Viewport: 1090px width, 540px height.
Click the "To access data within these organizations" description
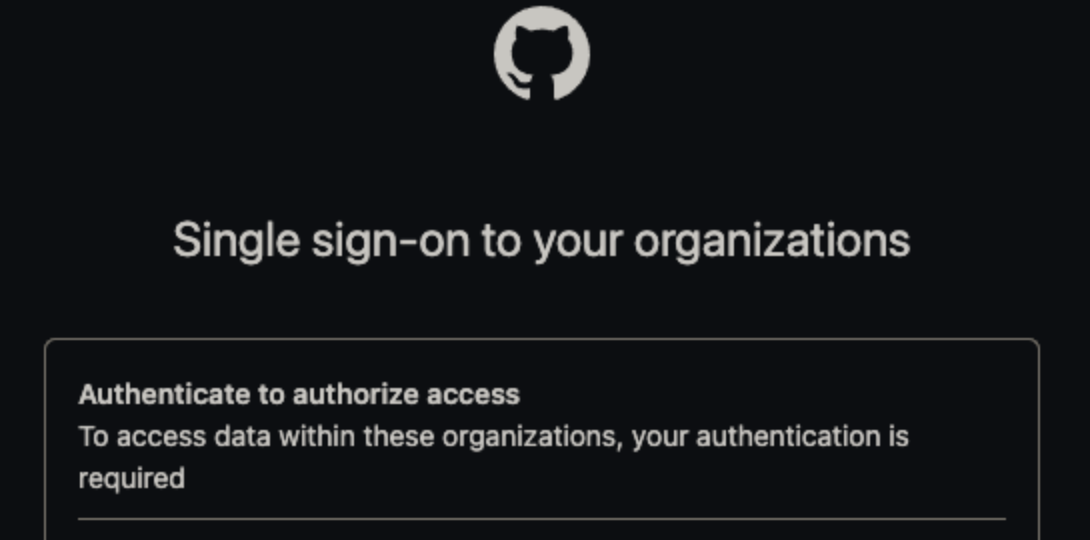[x=493, y=437]
